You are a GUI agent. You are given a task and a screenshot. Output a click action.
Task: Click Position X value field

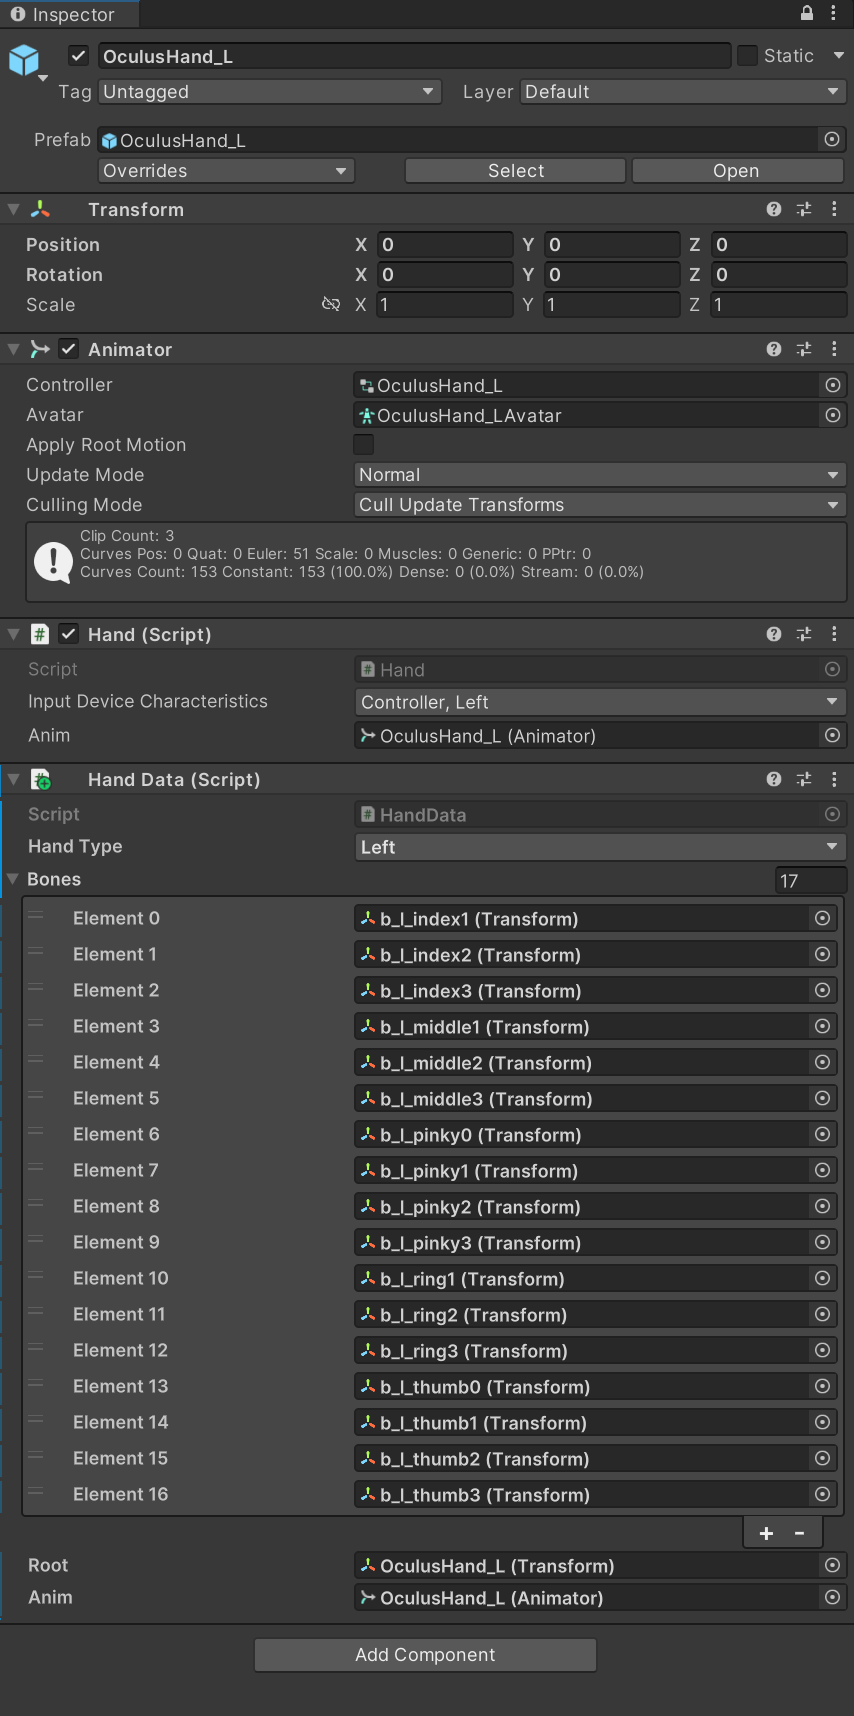click(x=445, y=245)
